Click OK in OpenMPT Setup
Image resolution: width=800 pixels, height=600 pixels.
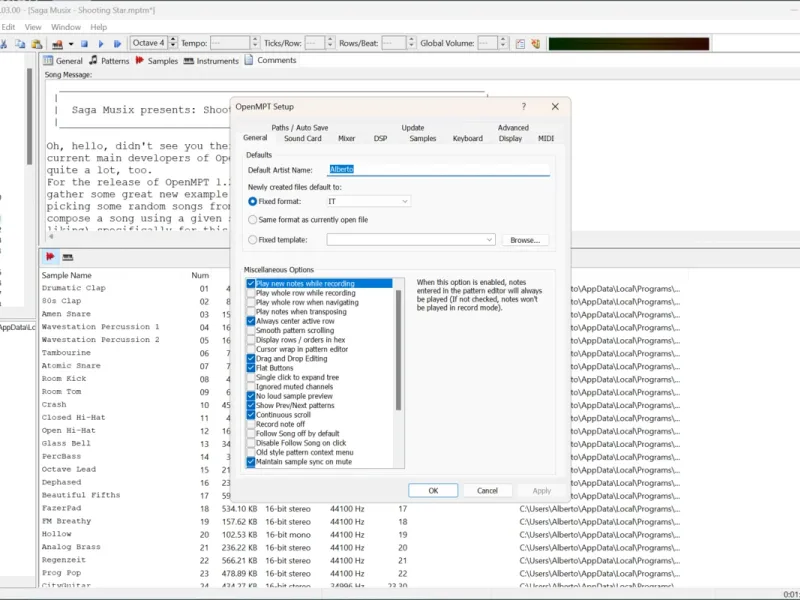tap(433, 490)
